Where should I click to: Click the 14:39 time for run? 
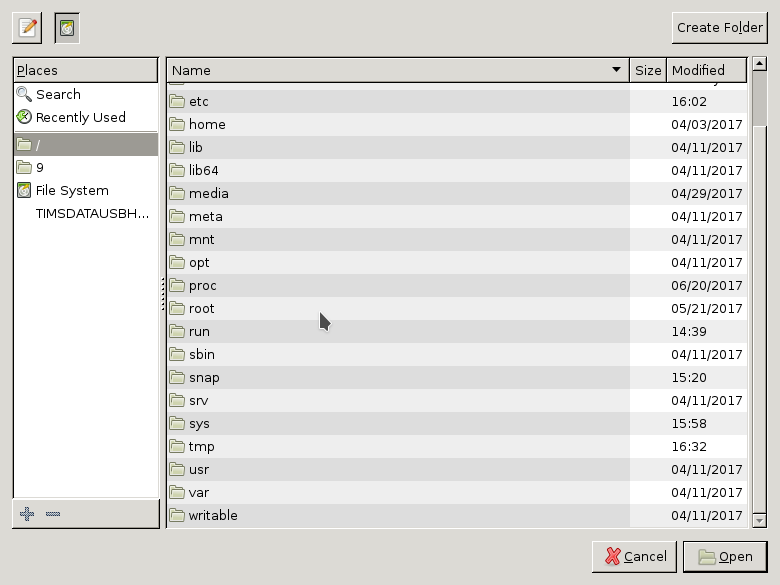coord(689,331)
